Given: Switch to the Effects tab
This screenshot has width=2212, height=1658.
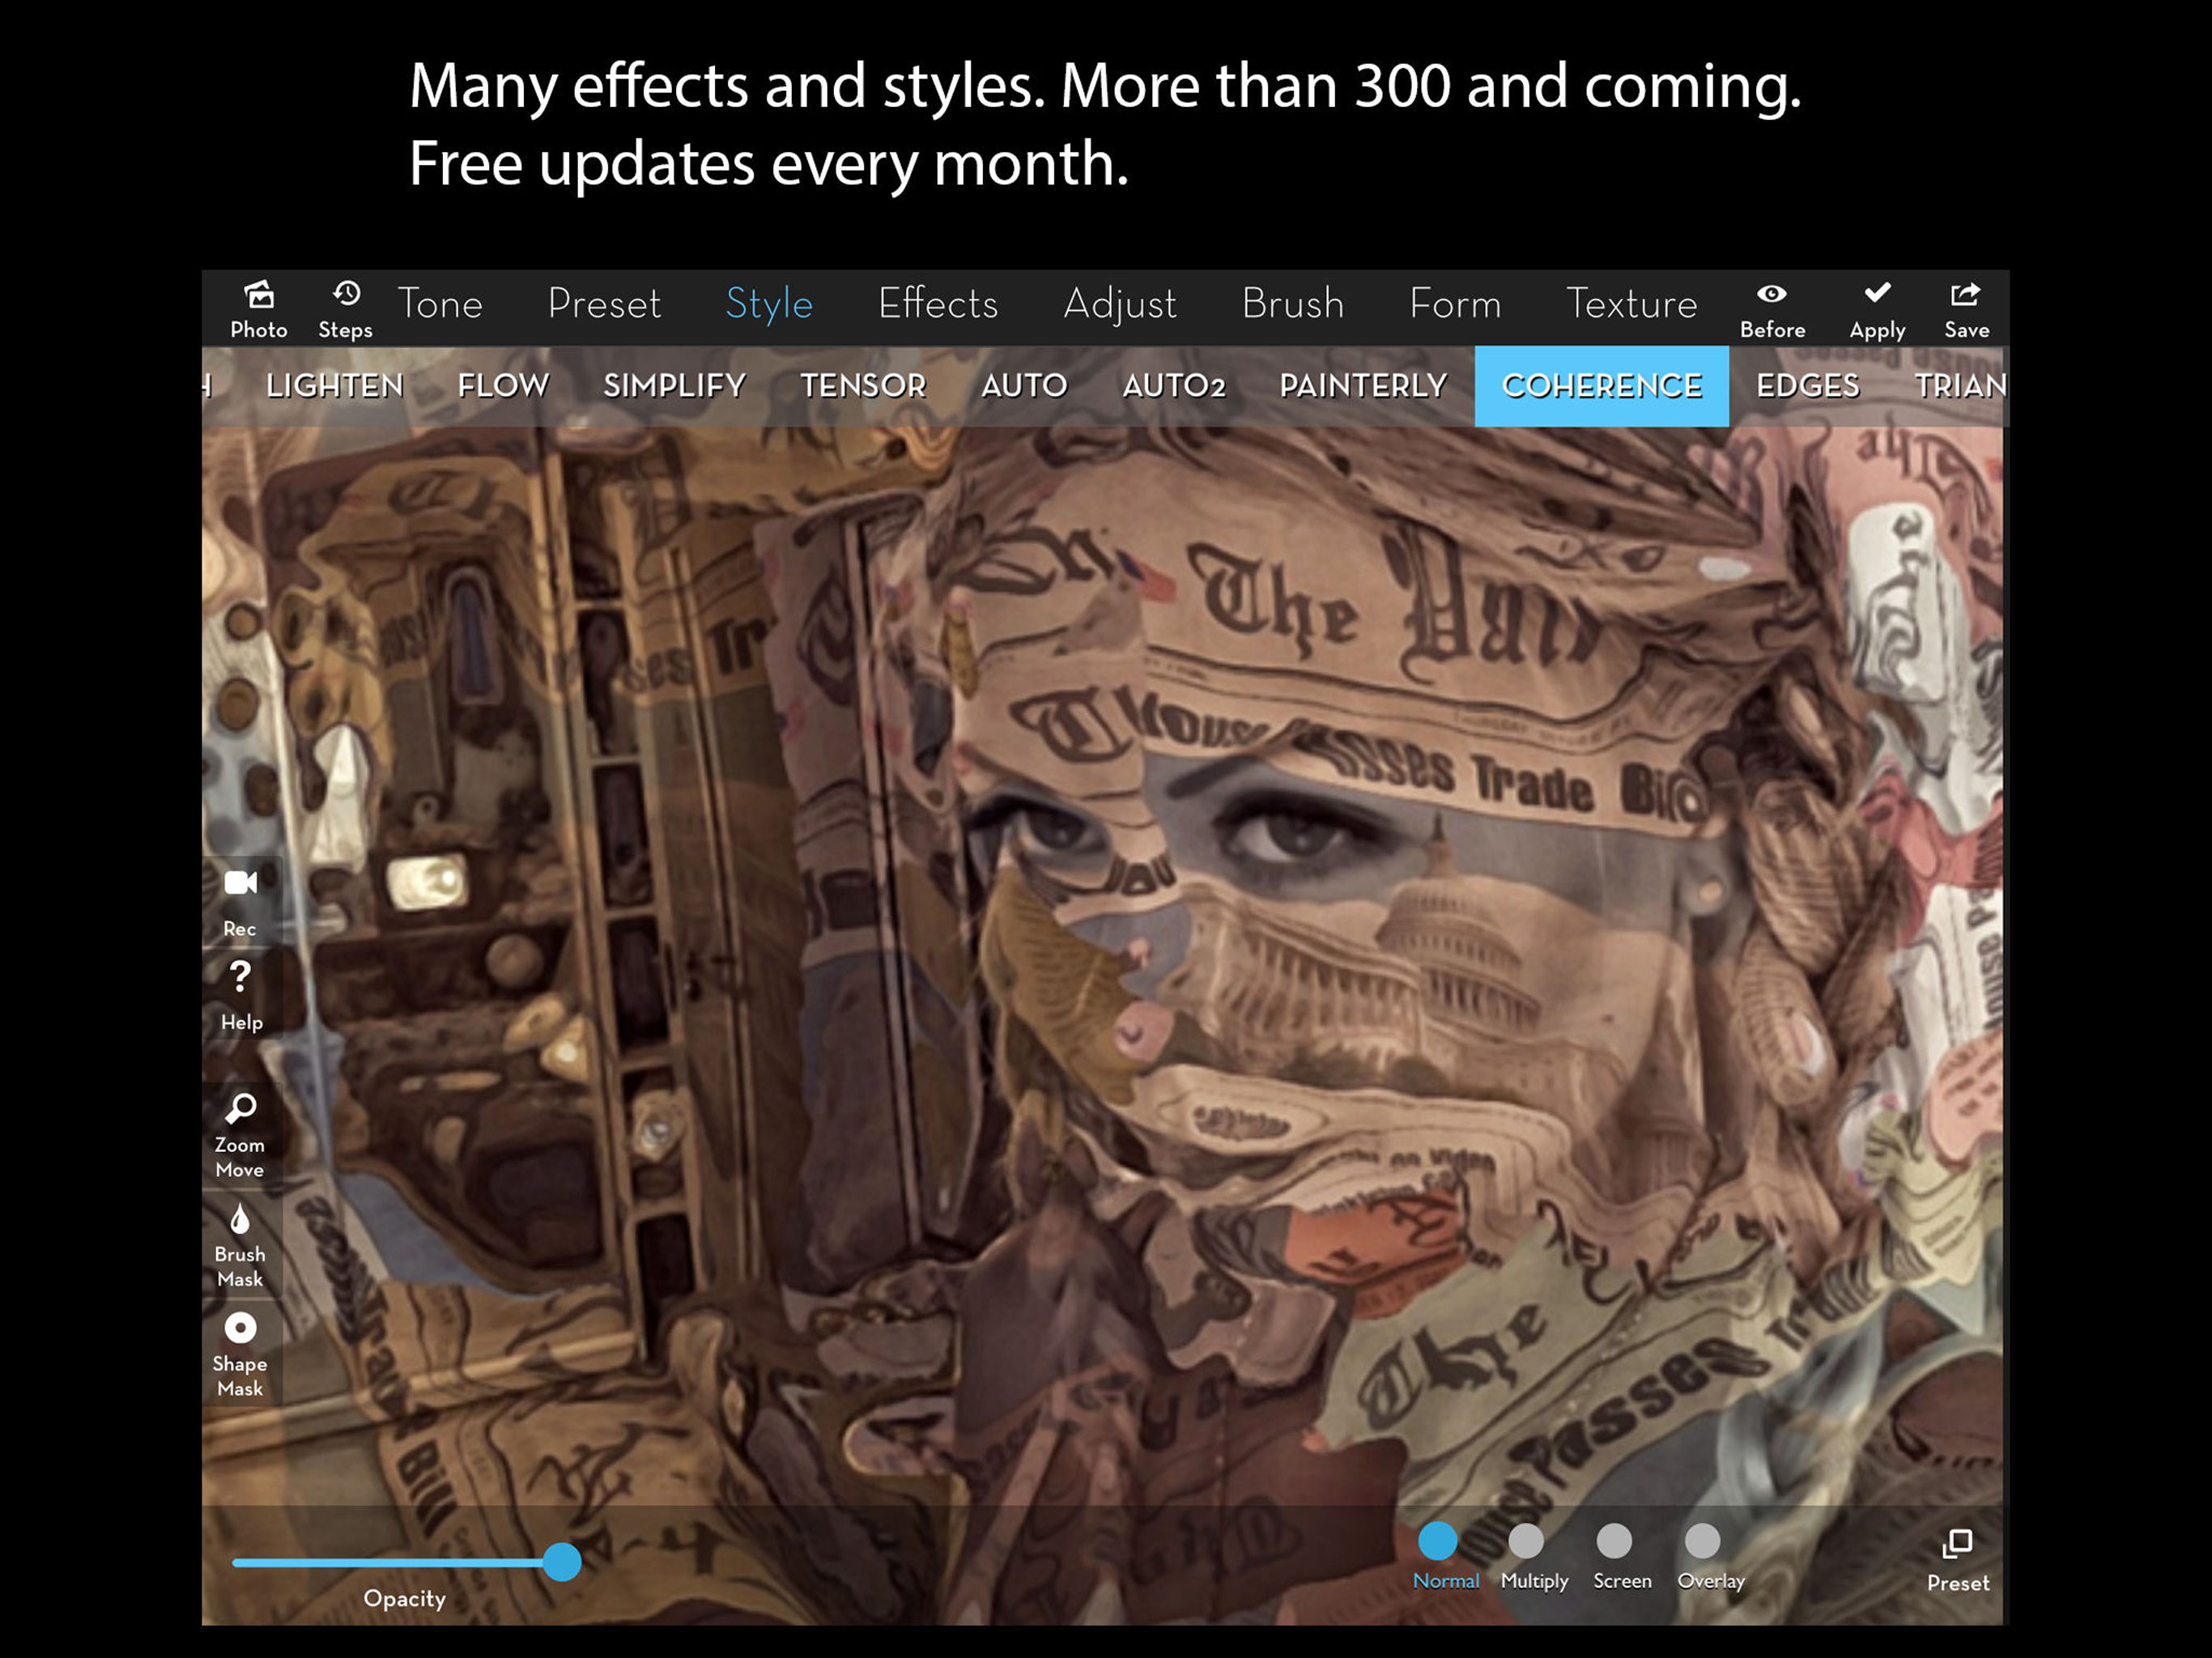Looking at the screenshot, I should coord(938,304).
